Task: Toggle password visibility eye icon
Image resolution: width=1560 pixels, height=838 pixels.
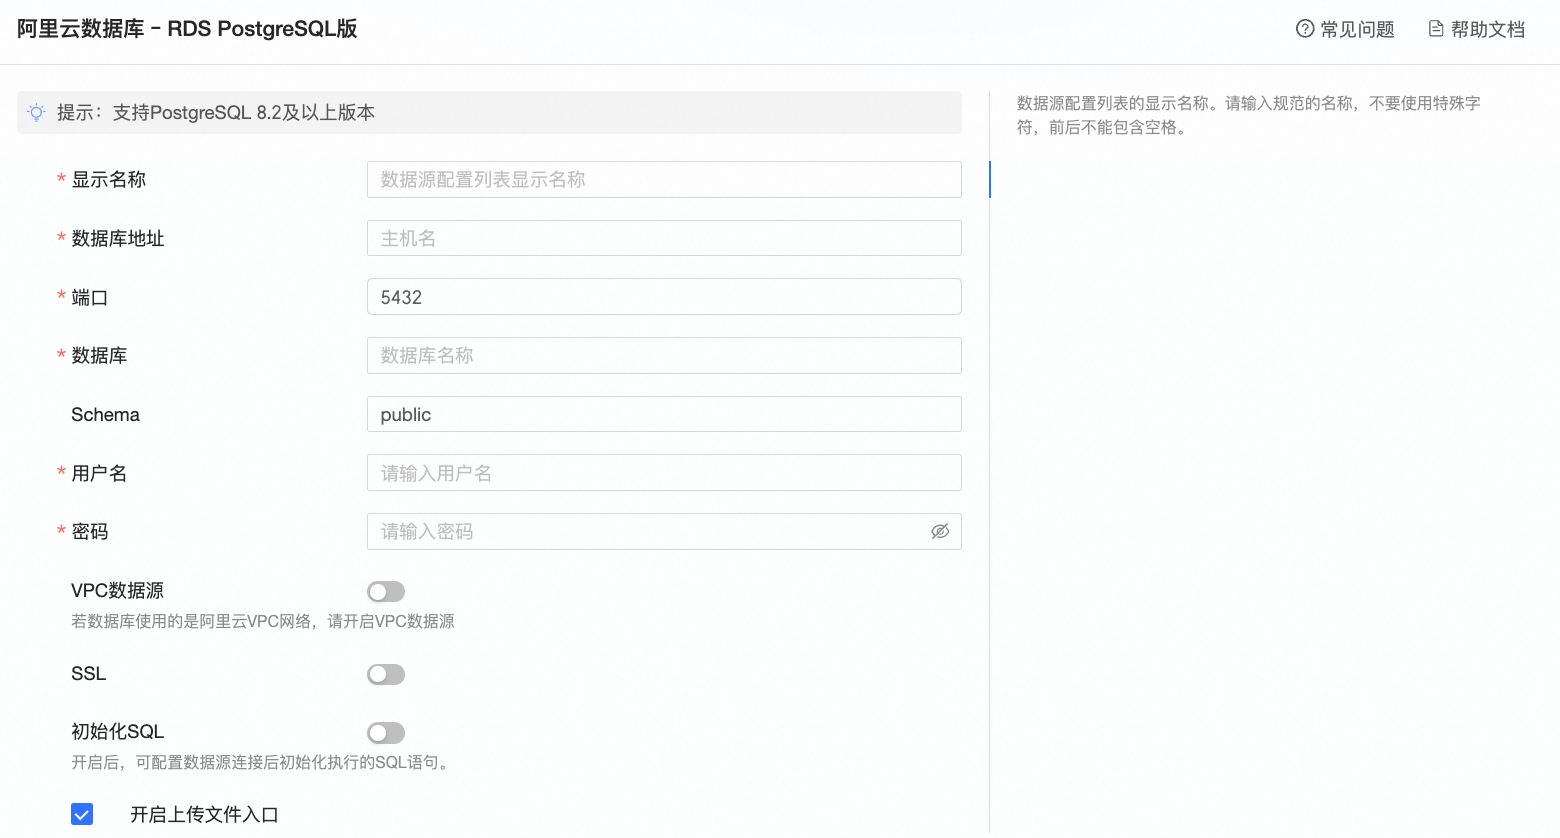Action: pos(940,532)
